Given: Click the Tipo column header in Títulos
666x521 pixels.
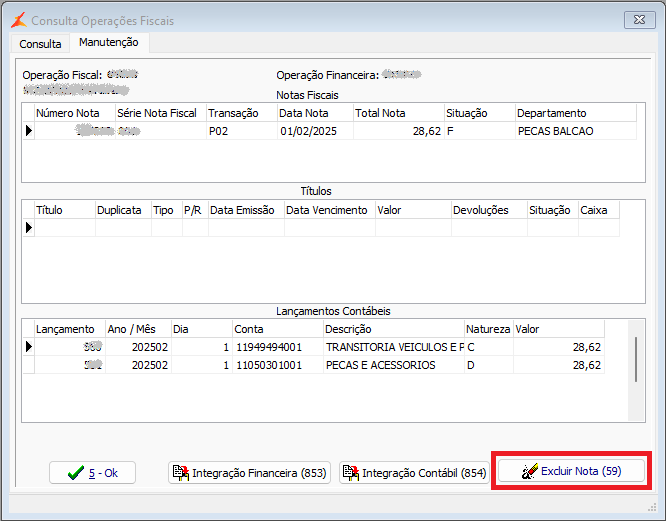Looking at the screenshot, I should [x=167, y=210].
